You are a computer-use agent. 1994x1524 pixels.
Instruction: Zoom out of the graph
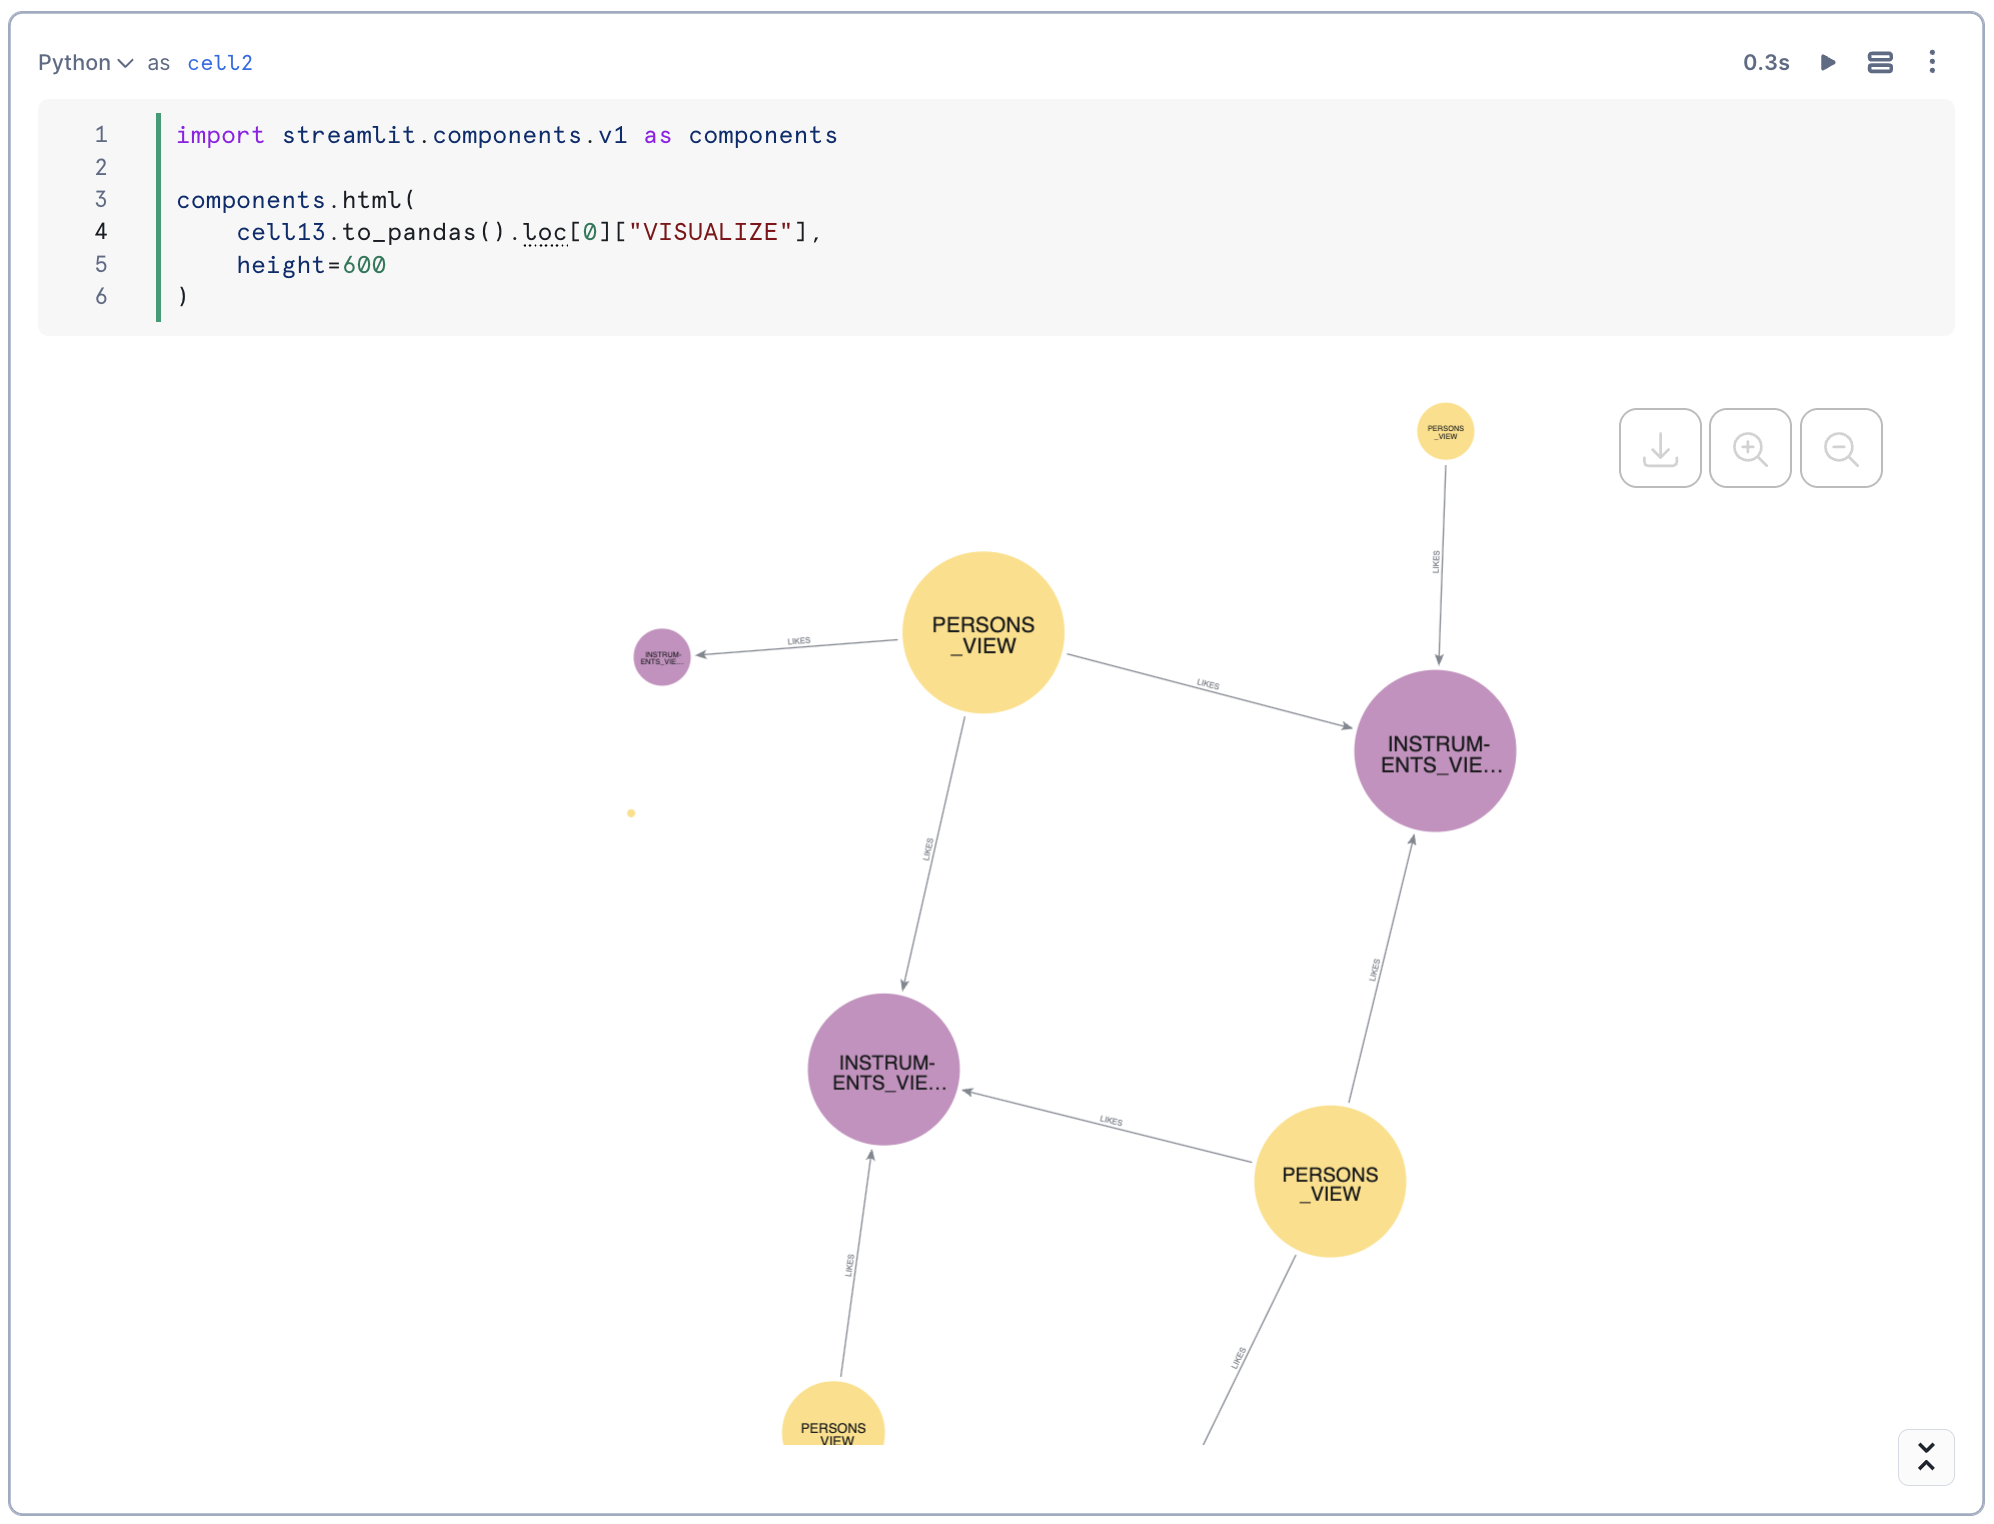point(1841,448)
